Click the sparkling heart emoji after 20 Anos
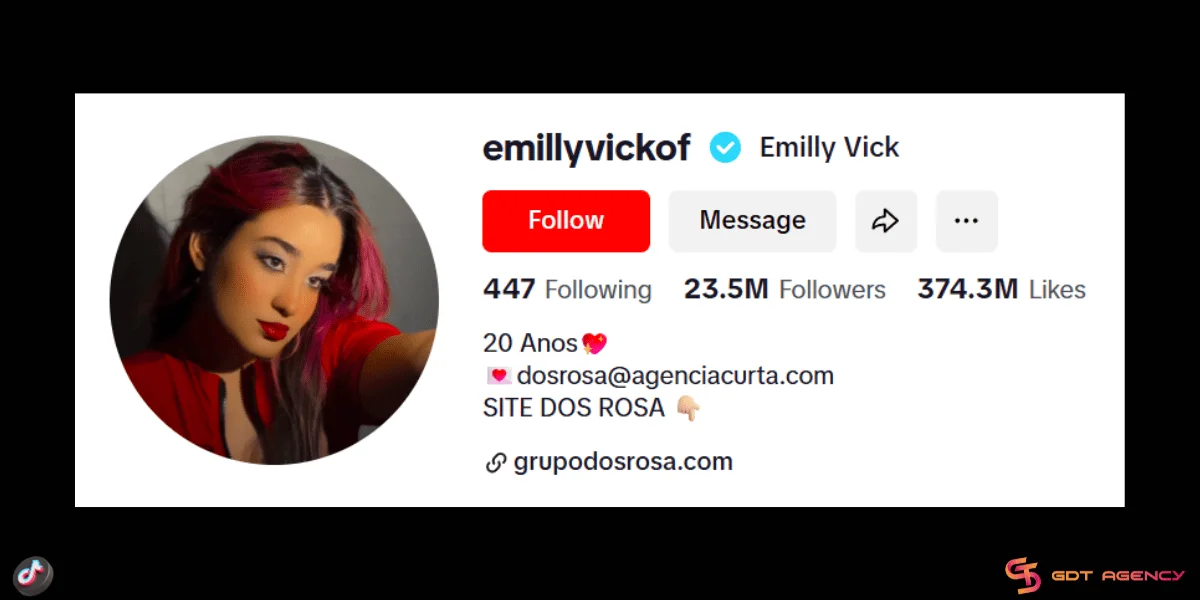The height and width of the screenshot is (600, 1200). [x=593, y=343]
